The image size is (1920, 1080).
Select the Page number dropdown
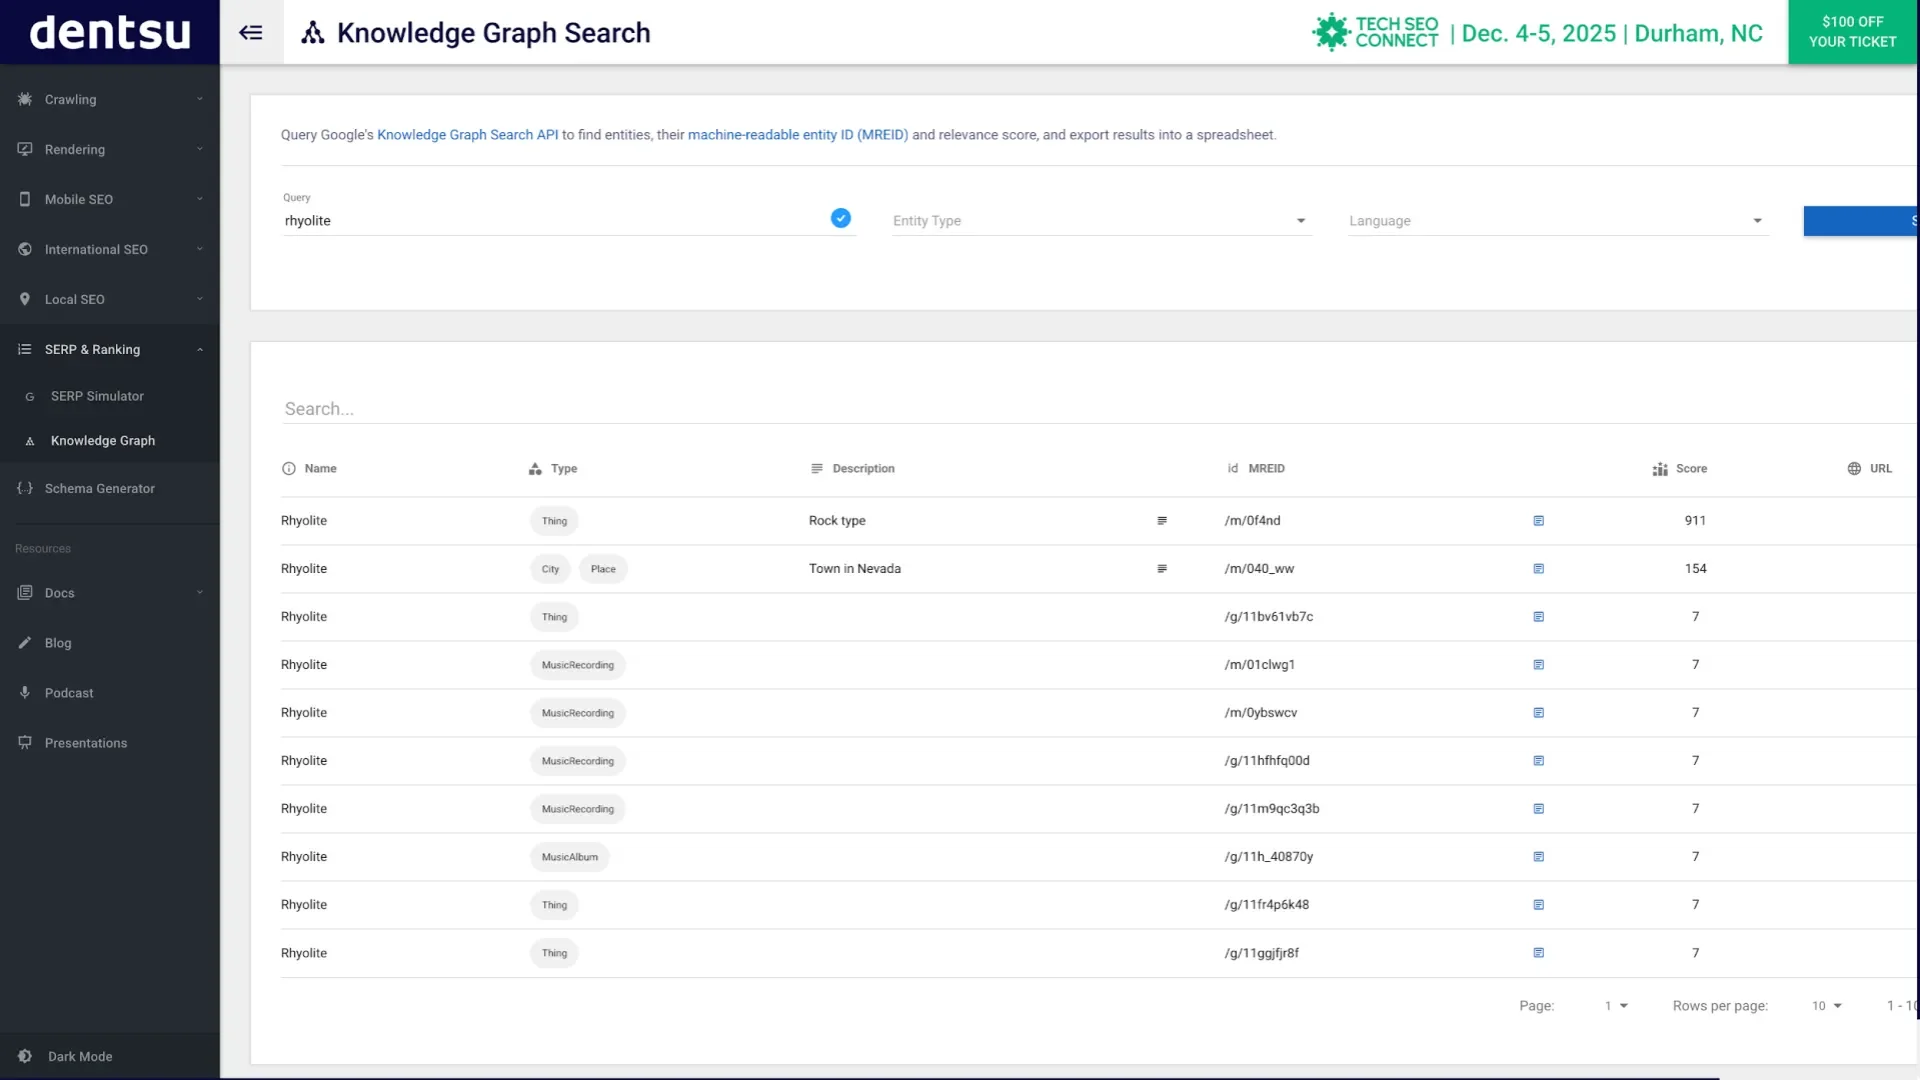pyautogui.click(x=1616, y=1006)
